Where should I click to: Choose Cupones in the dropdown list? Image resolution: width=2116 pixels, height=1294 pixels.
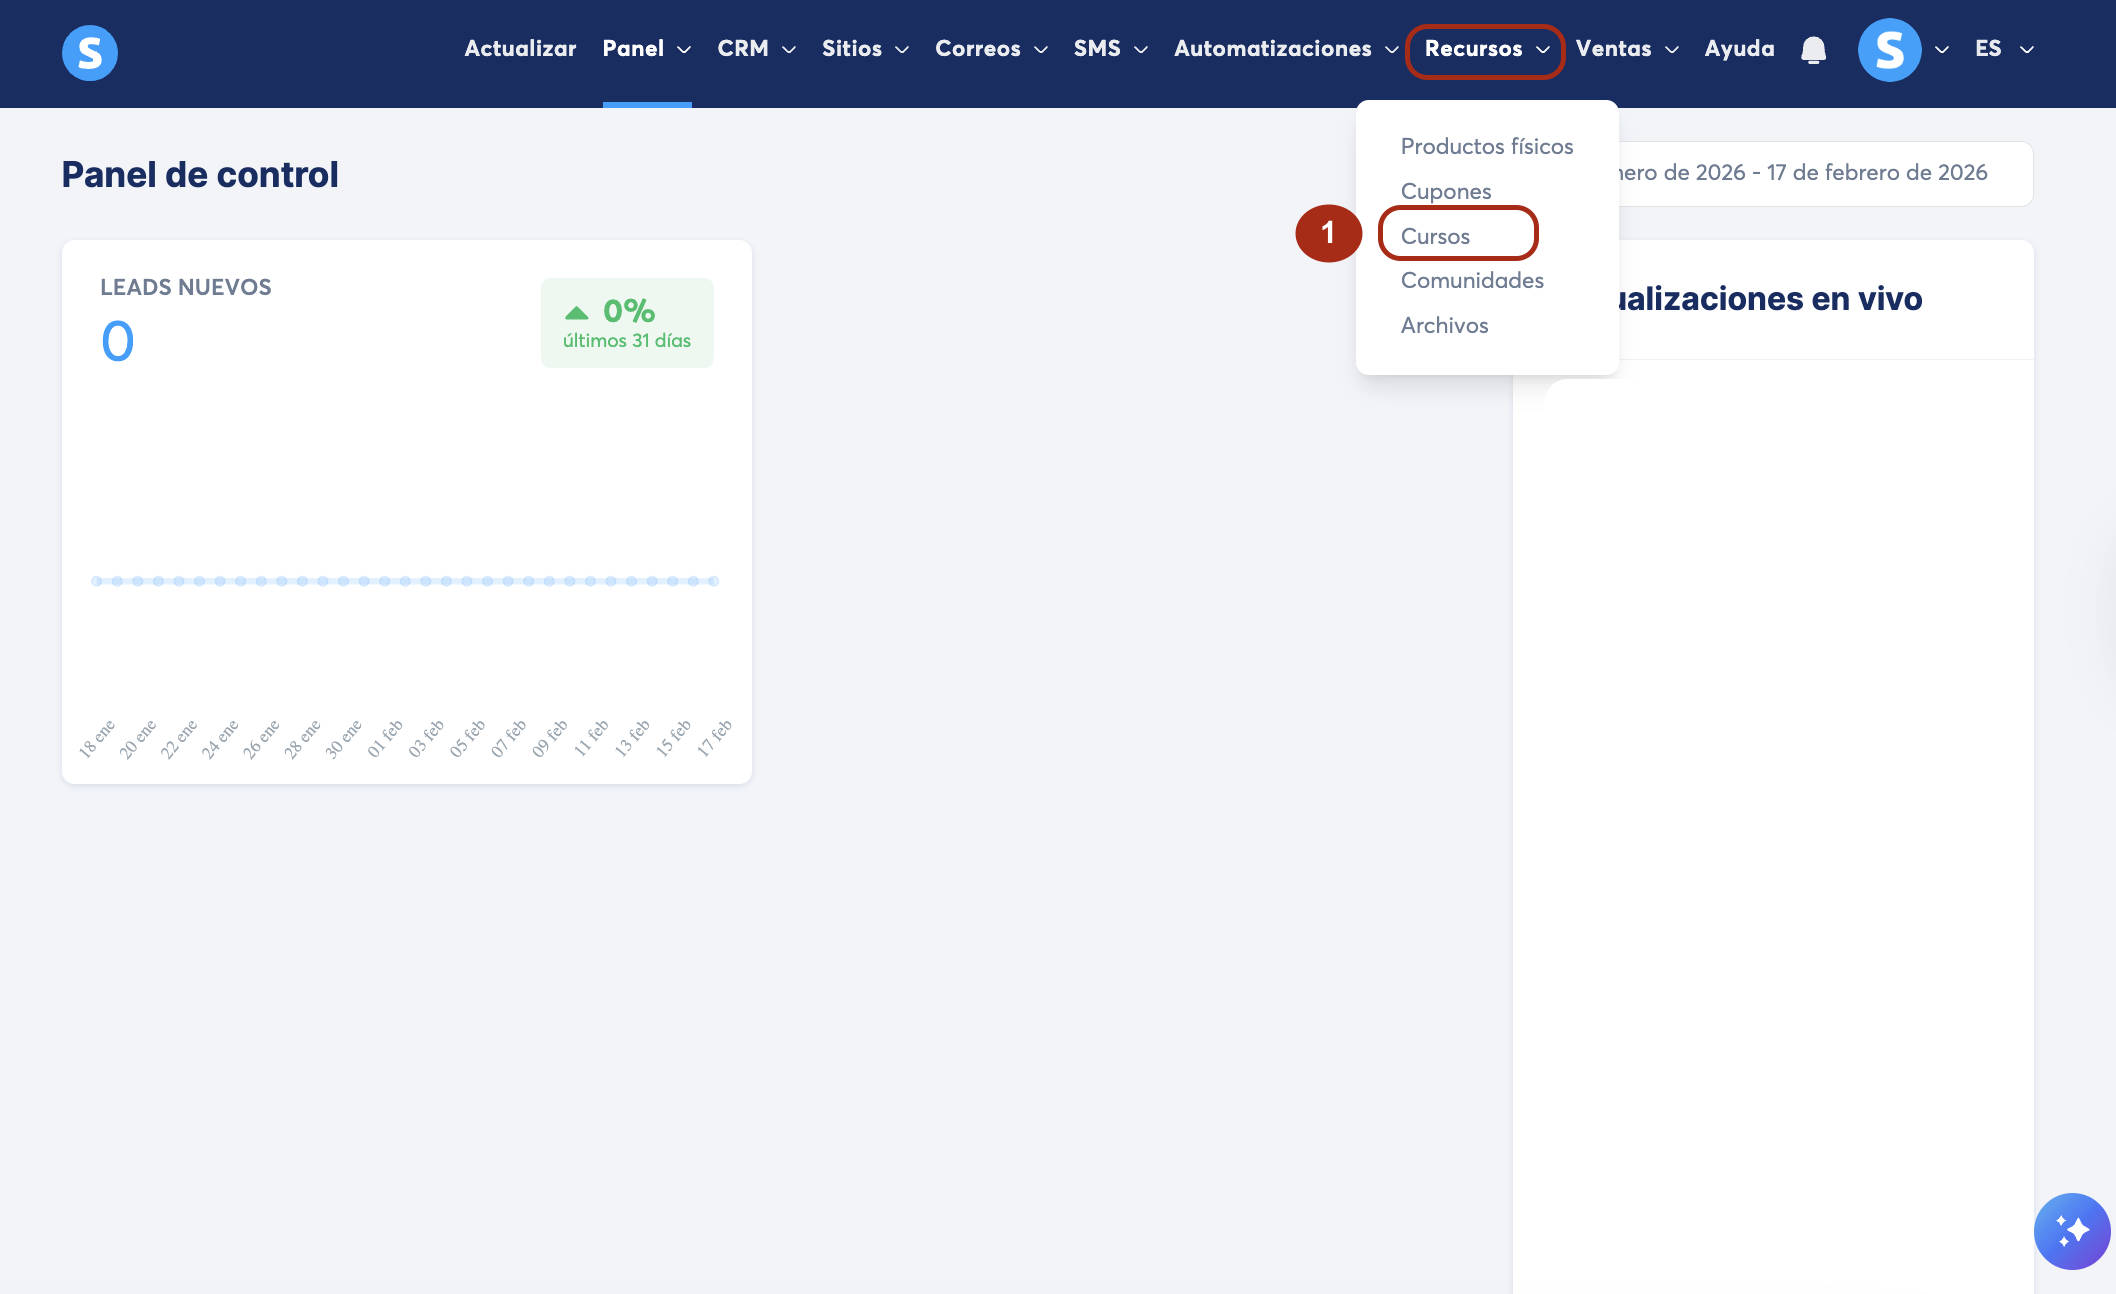point(1445,191)
